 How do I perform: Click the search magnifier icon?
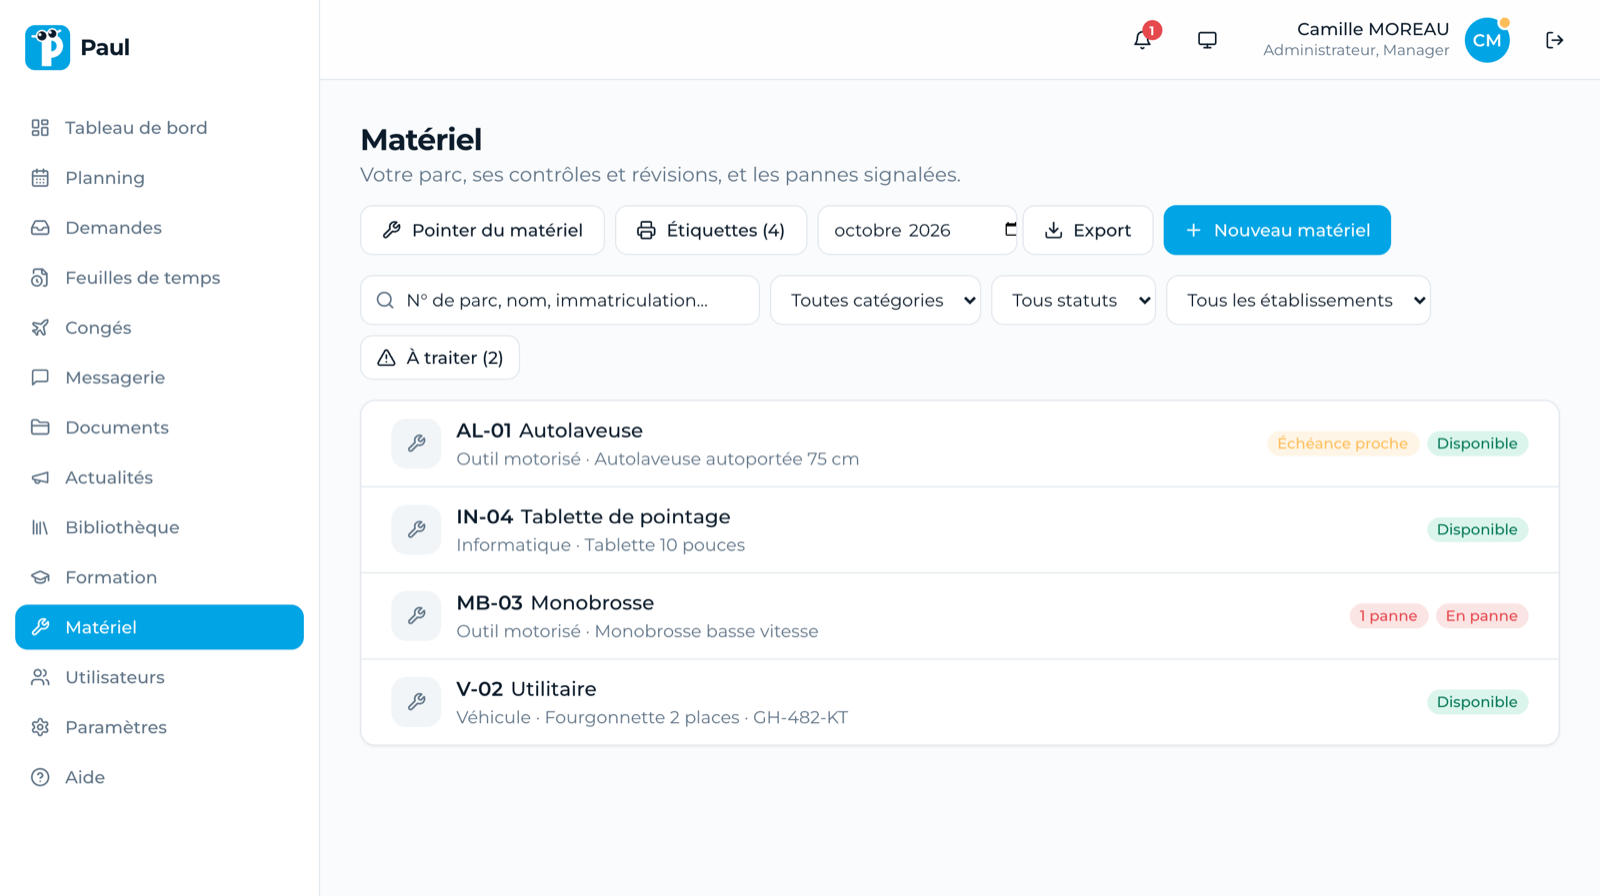[x=385, y=300]
